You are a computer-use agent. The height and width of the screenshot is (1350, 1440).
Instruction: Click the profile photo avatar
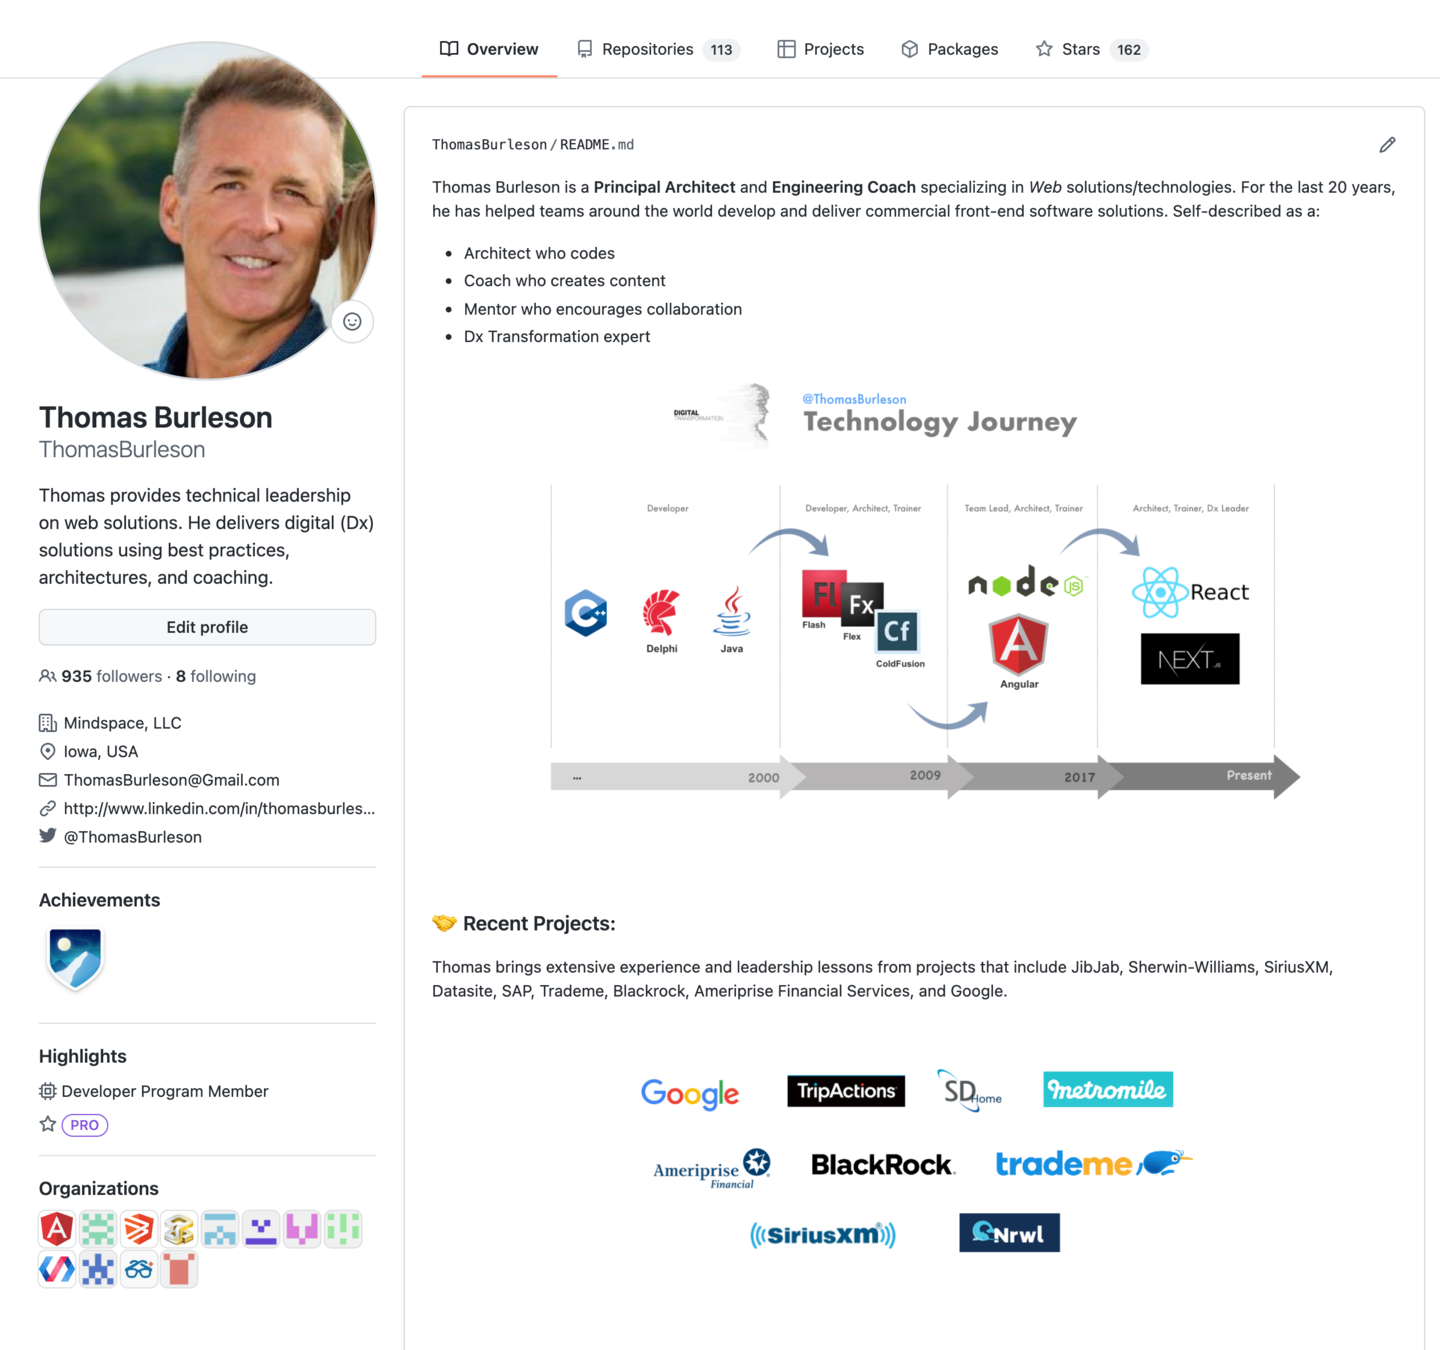pyautogui.click(x=207, y=210)
